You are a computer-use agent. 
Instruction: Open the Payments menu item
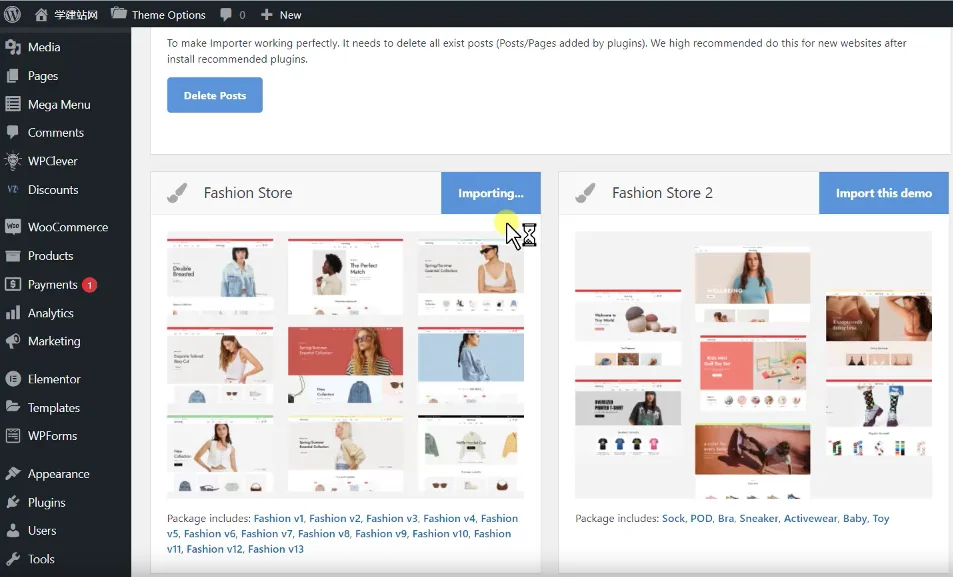(x=52, y=285)
